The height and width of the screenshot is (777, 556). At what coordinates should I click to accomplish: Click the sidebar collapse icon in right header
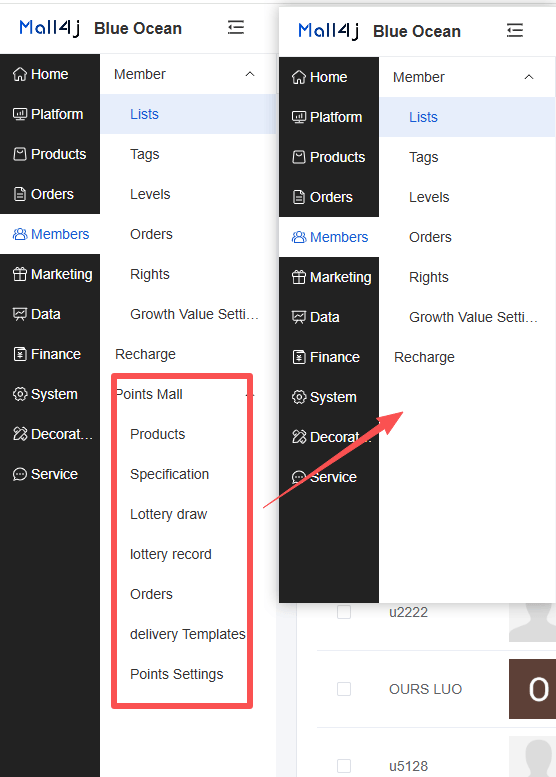(515, 31)
